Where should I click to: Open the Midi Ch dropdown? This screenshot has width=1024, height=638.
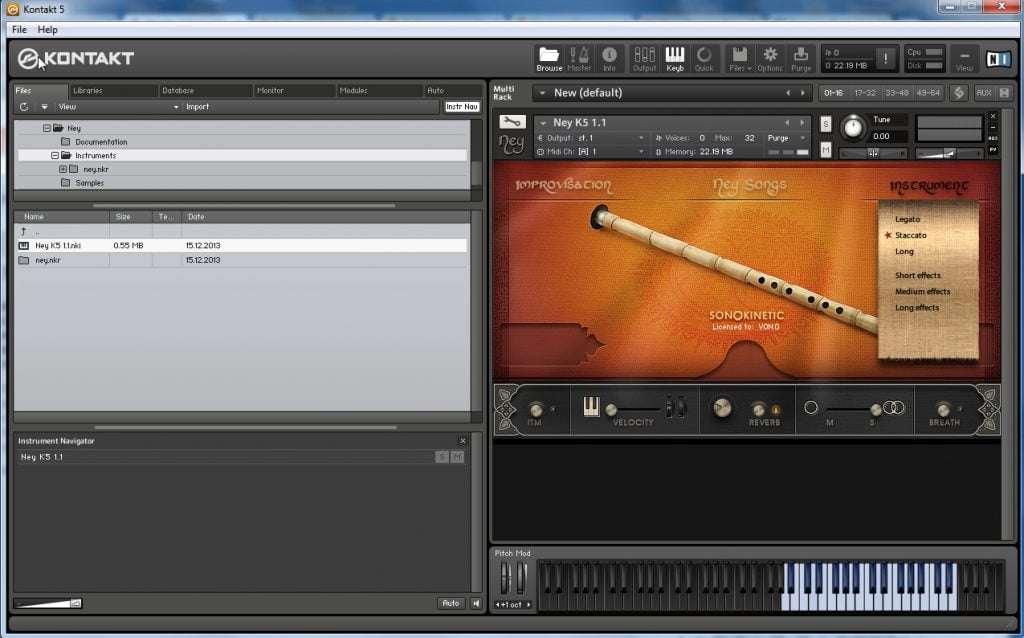click(x=590, y=152)
